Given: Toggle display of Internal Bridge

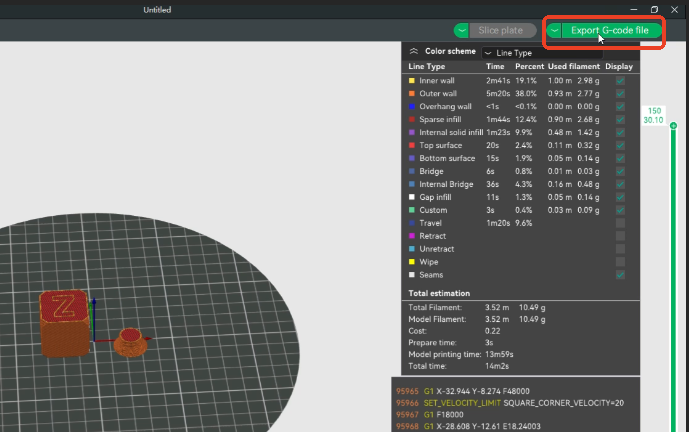Looking at the screenshot, I should coord(620,184).
